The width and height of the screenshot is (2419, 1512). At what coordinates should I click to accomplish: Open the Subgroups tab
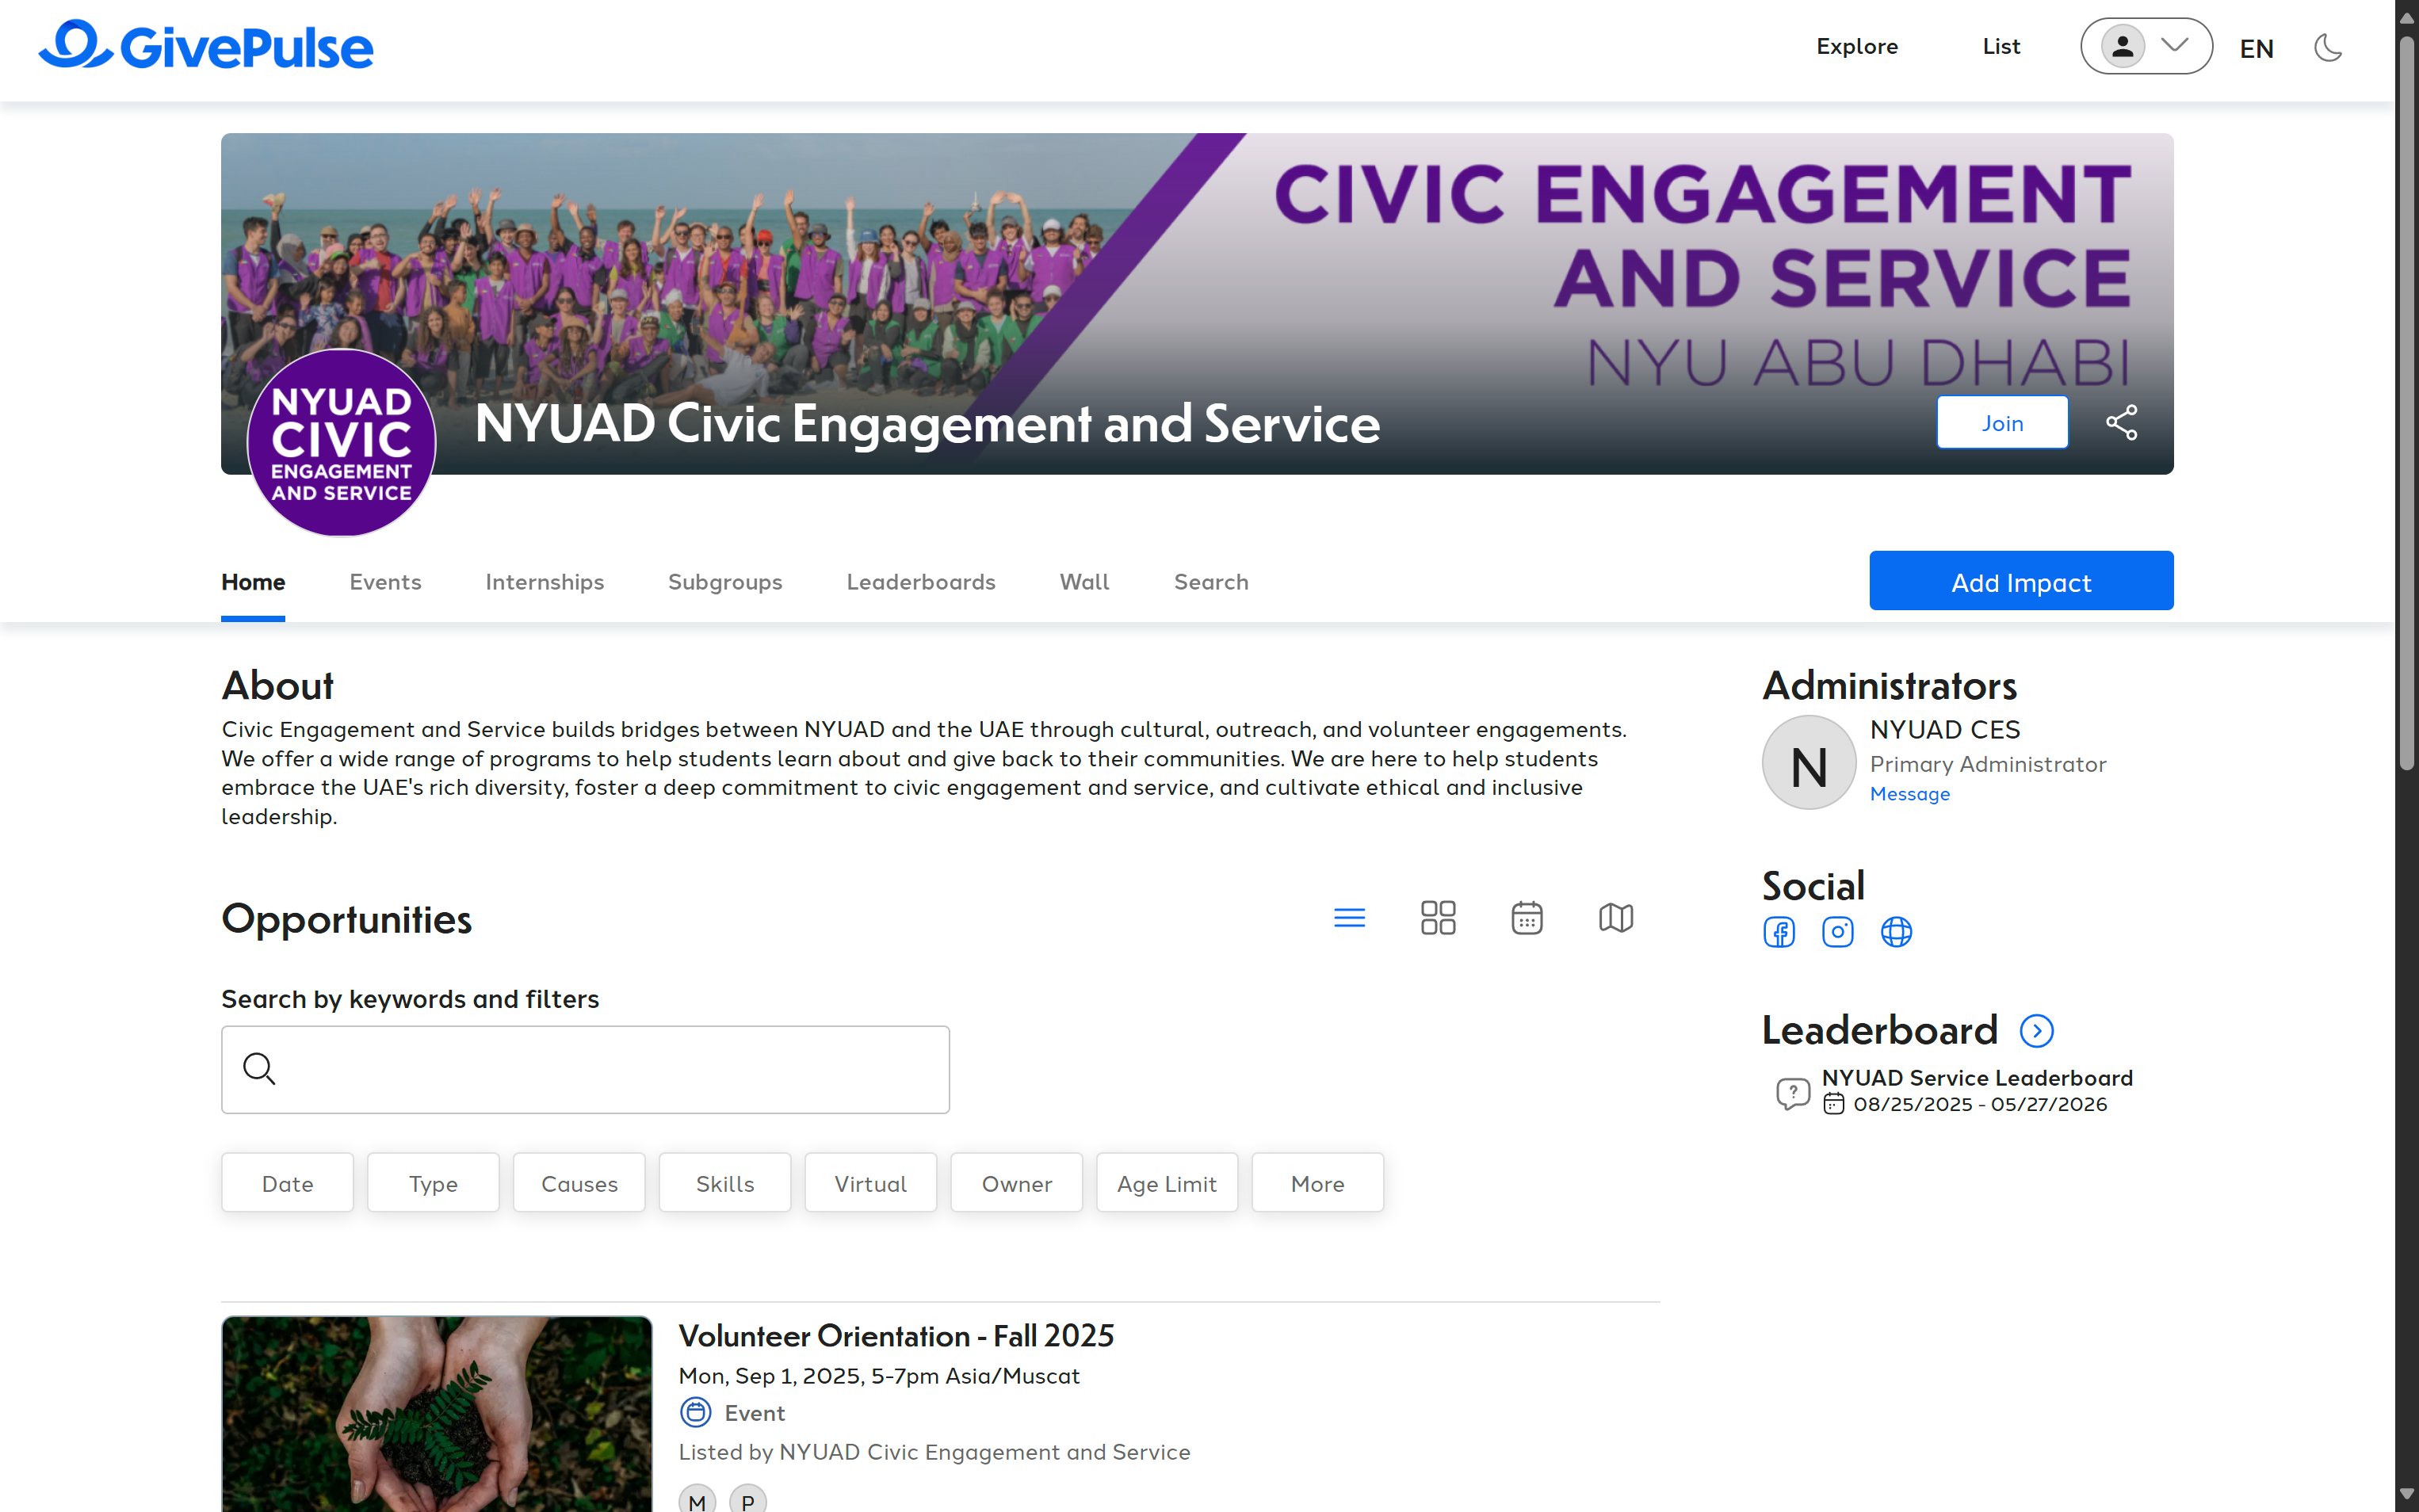(725, 582)
